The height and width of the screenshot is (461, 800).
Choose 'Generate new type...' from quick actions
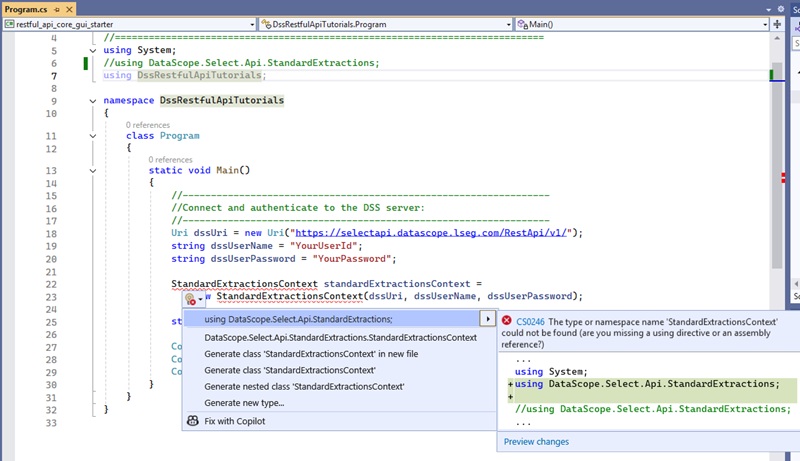[x=244, y=402]
